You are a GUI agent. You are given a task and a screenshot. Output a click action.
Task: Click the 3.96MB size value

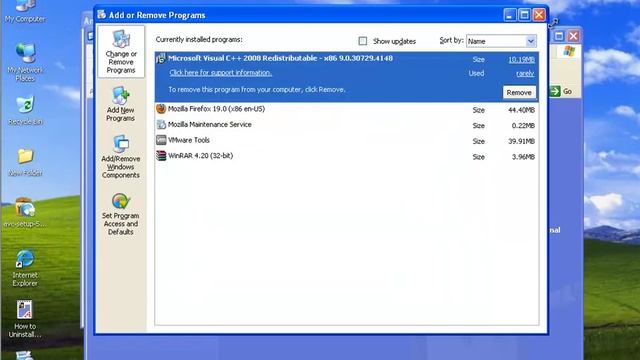click(523, 157)
